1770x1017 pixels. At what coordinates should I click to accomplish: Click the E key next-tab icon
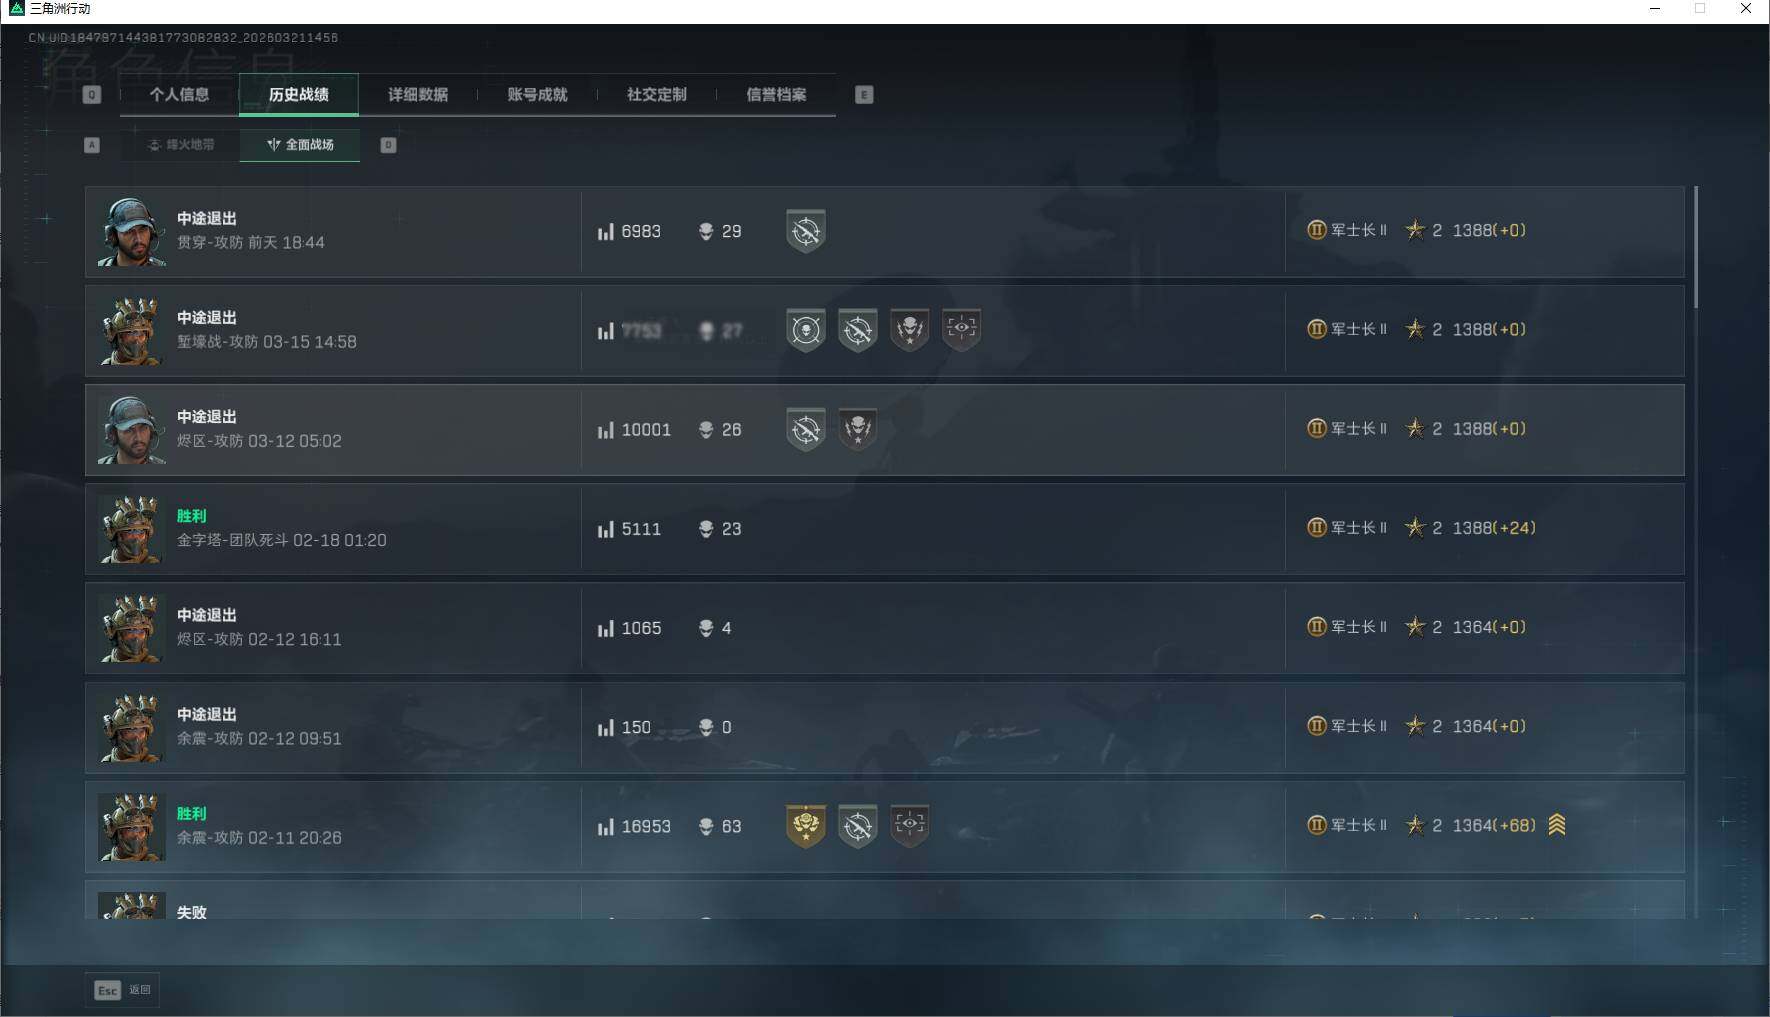pos(864,95)
